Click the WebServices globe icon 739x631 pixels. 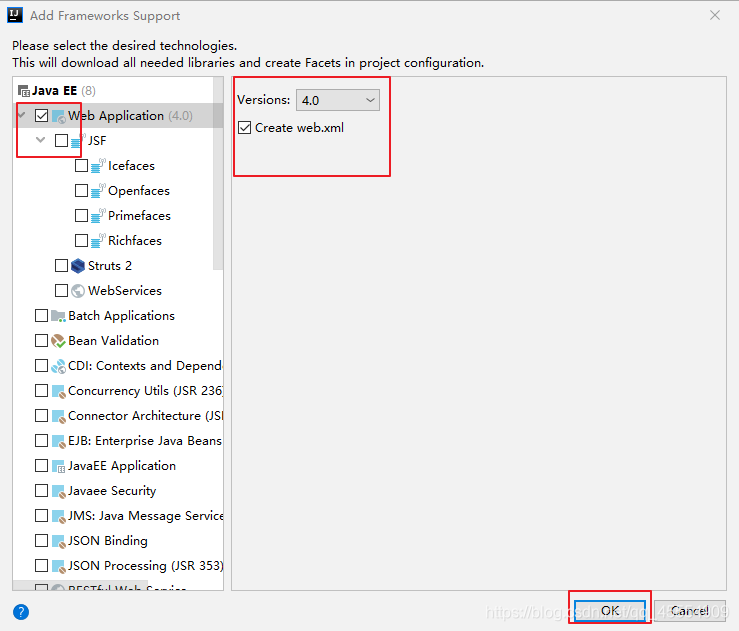pyautogui.click(x=78, y=291)
